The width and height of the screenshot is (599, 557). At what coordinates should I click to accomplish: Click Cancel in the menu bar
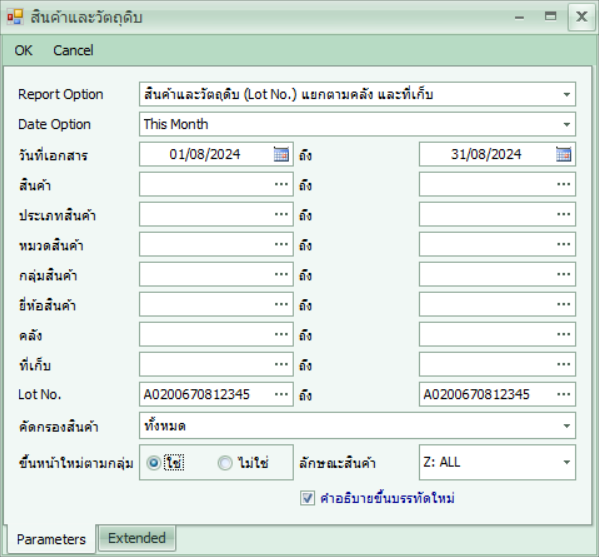73,50
